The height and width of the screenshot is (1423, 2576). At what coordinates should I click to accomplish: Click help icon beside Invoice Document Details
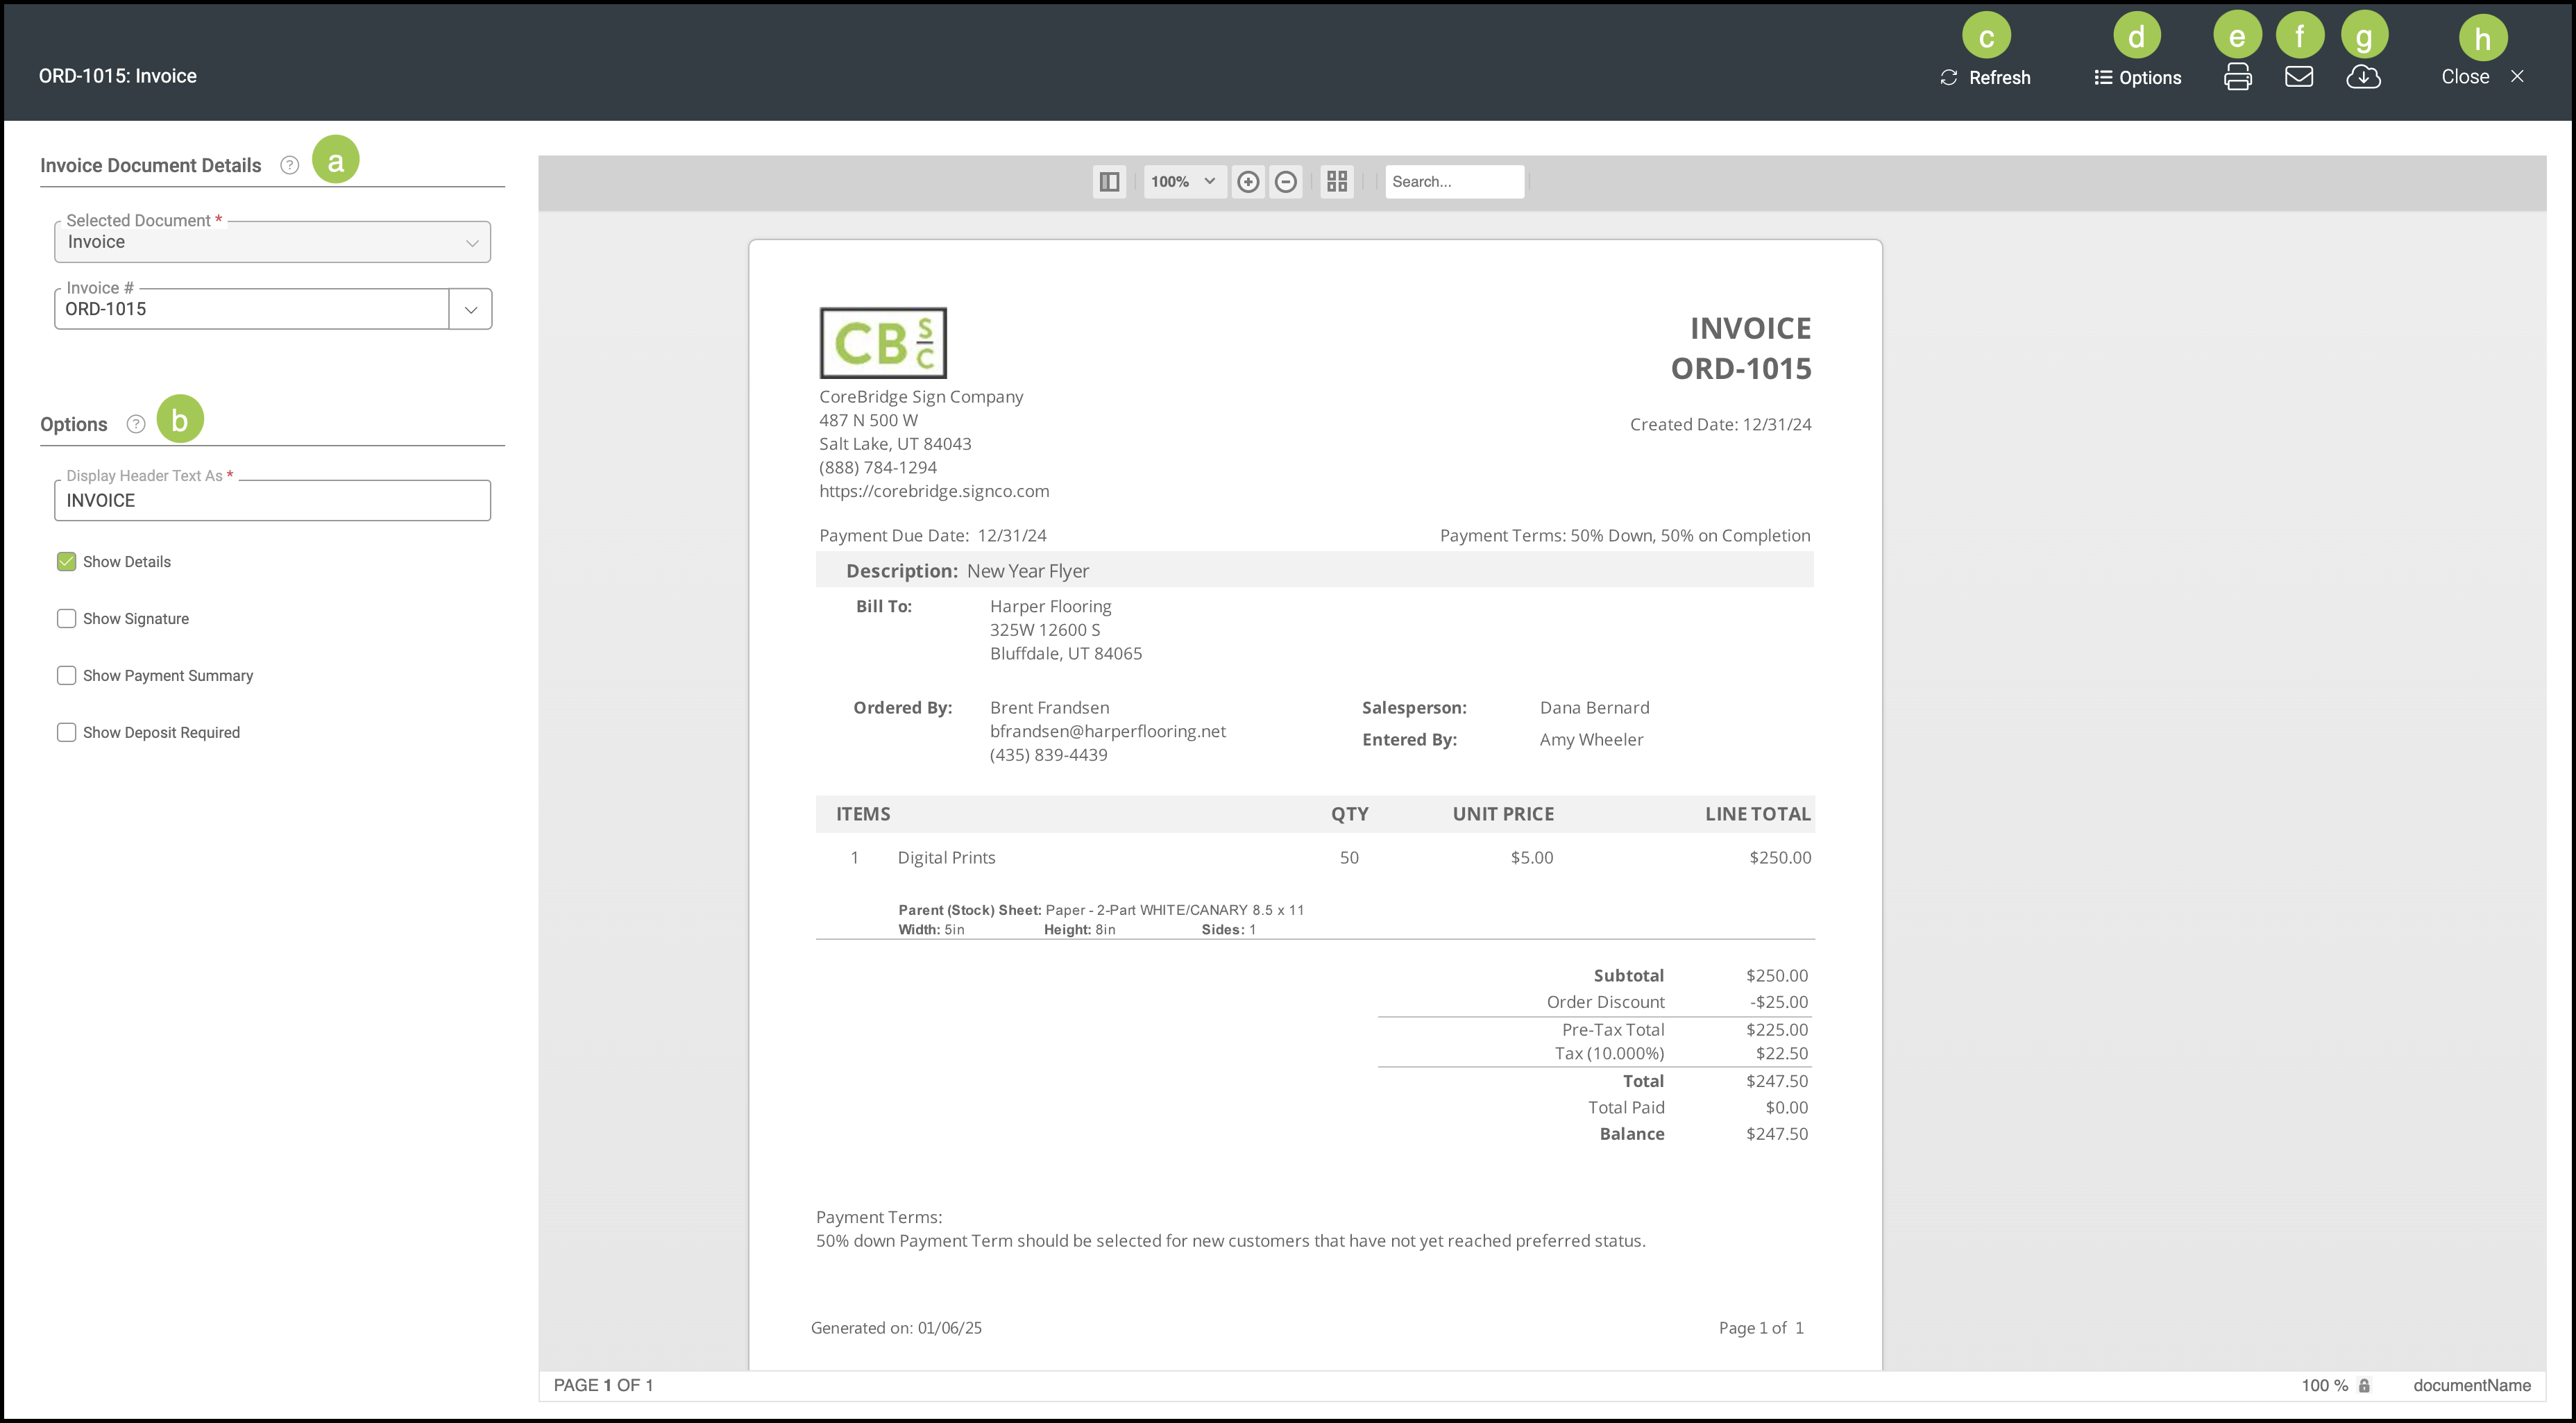coord(289,165)
